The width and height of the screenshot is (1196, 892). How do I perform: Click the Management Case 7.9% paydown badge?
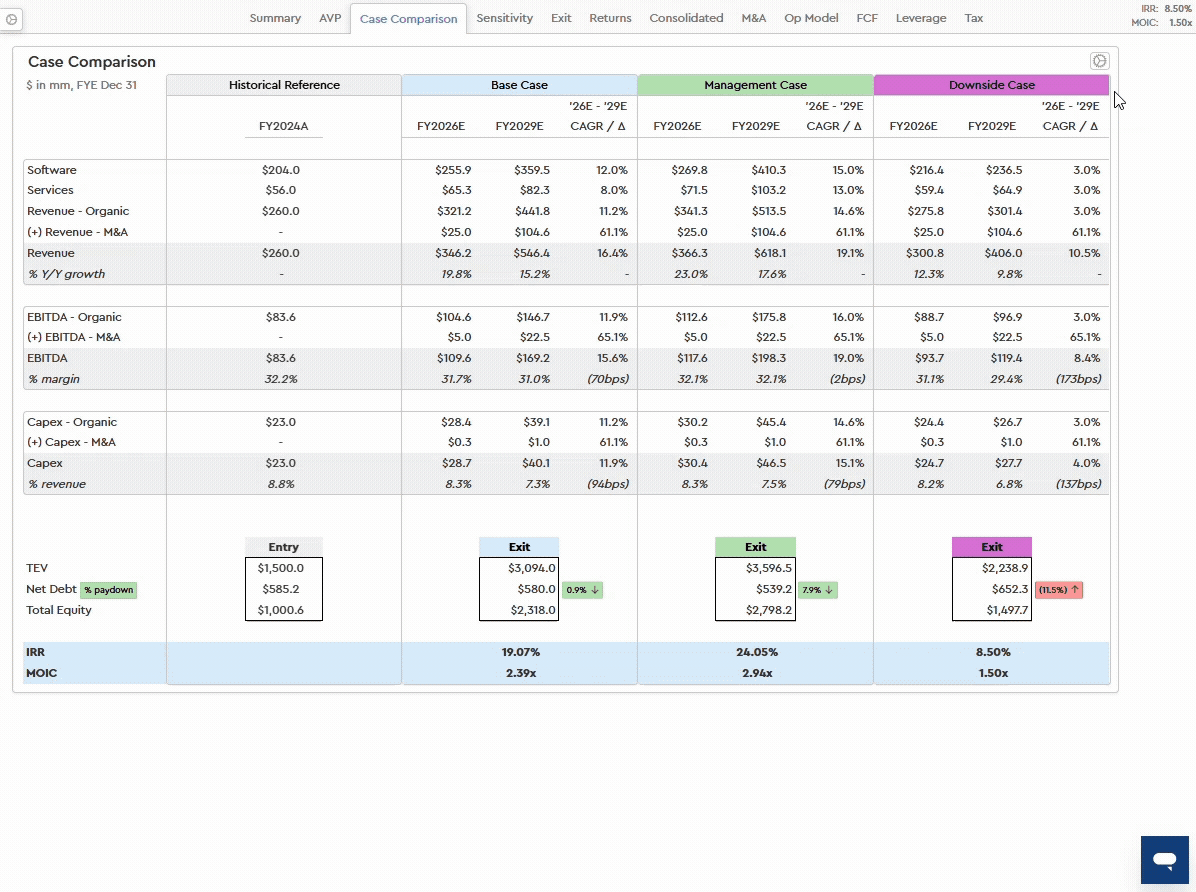tap(818, 590)
